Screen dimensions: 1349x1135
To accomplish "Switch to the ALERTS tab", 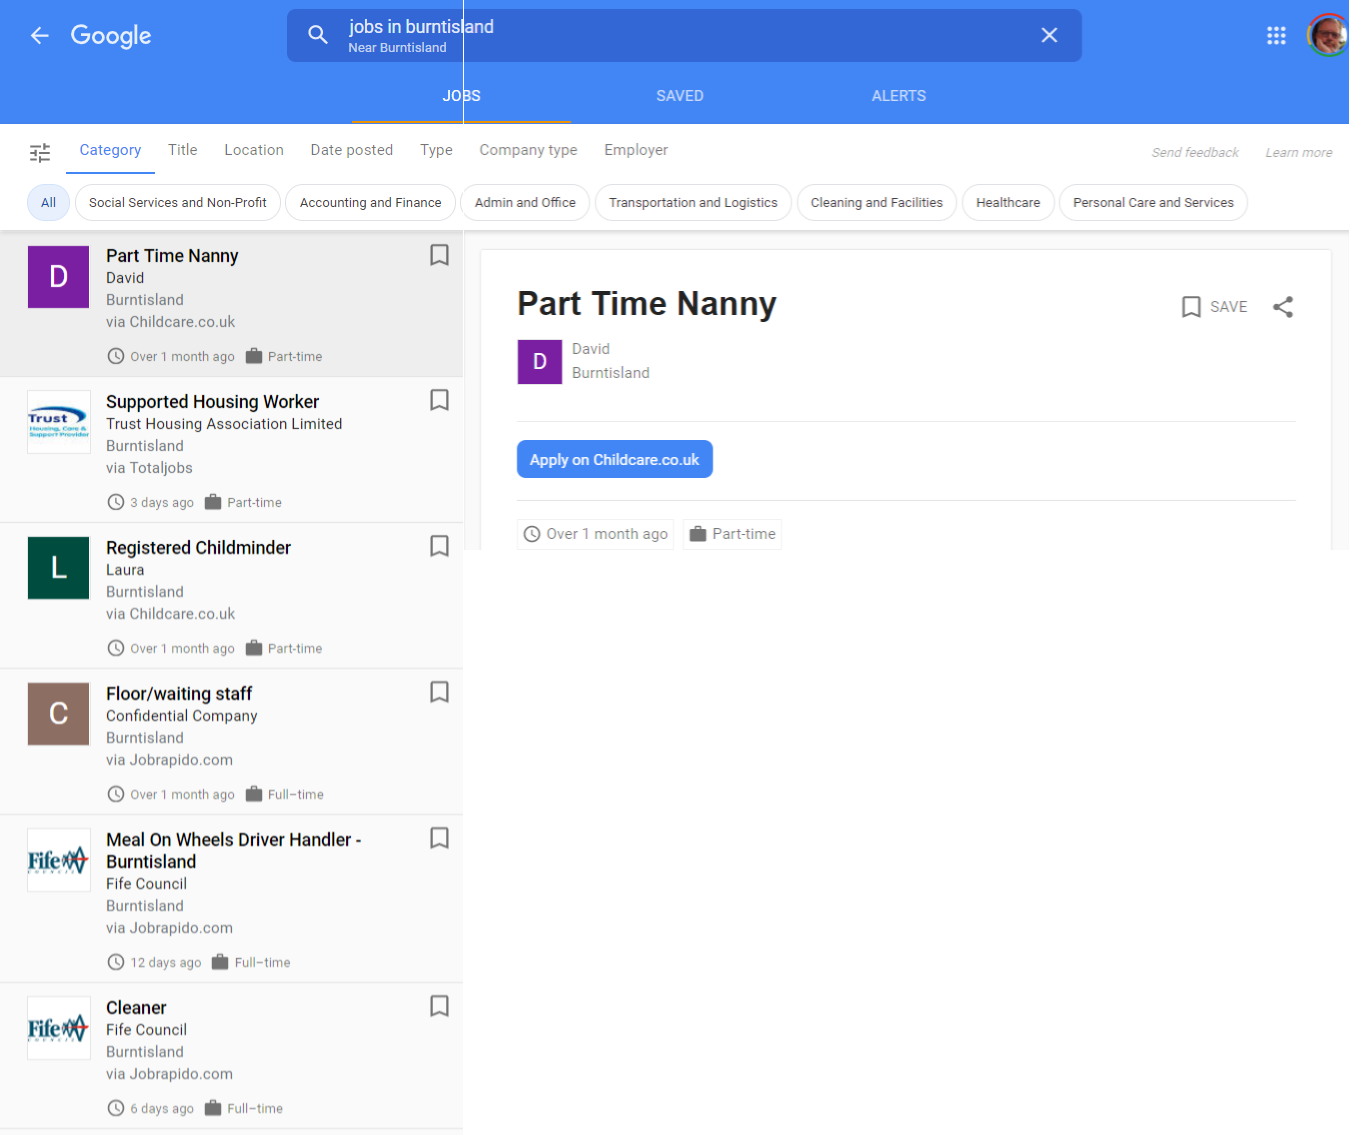I will pyautogui.click(x=899, y=96).
